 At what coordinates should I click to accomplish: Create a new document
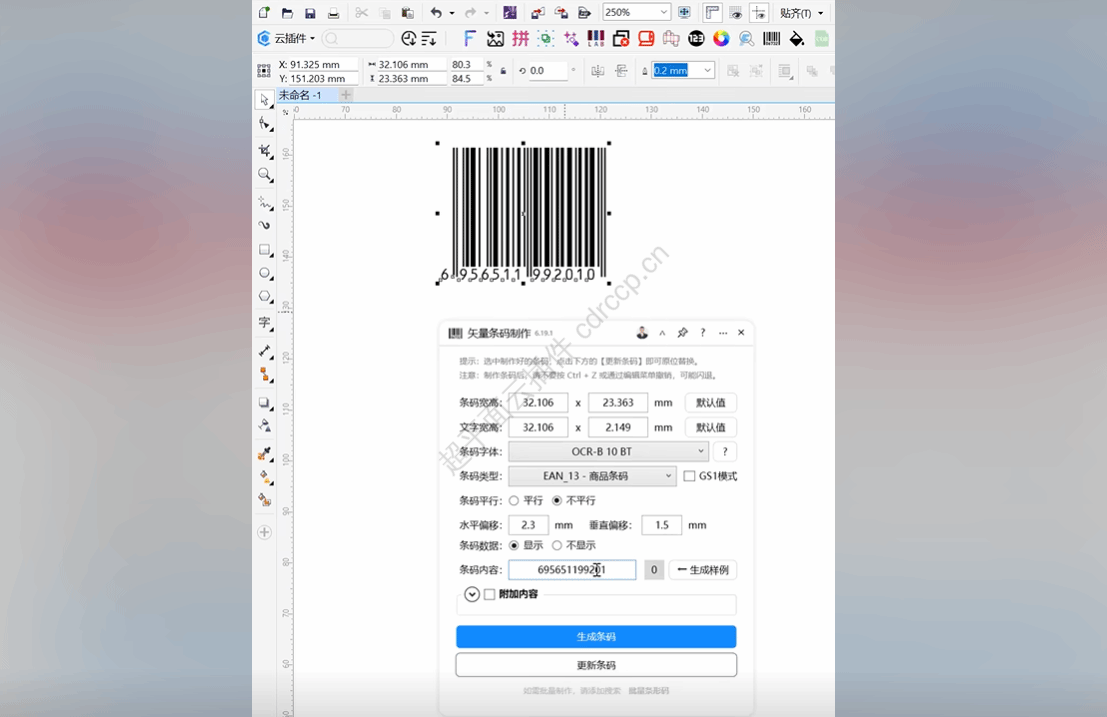tap(264, 12)
